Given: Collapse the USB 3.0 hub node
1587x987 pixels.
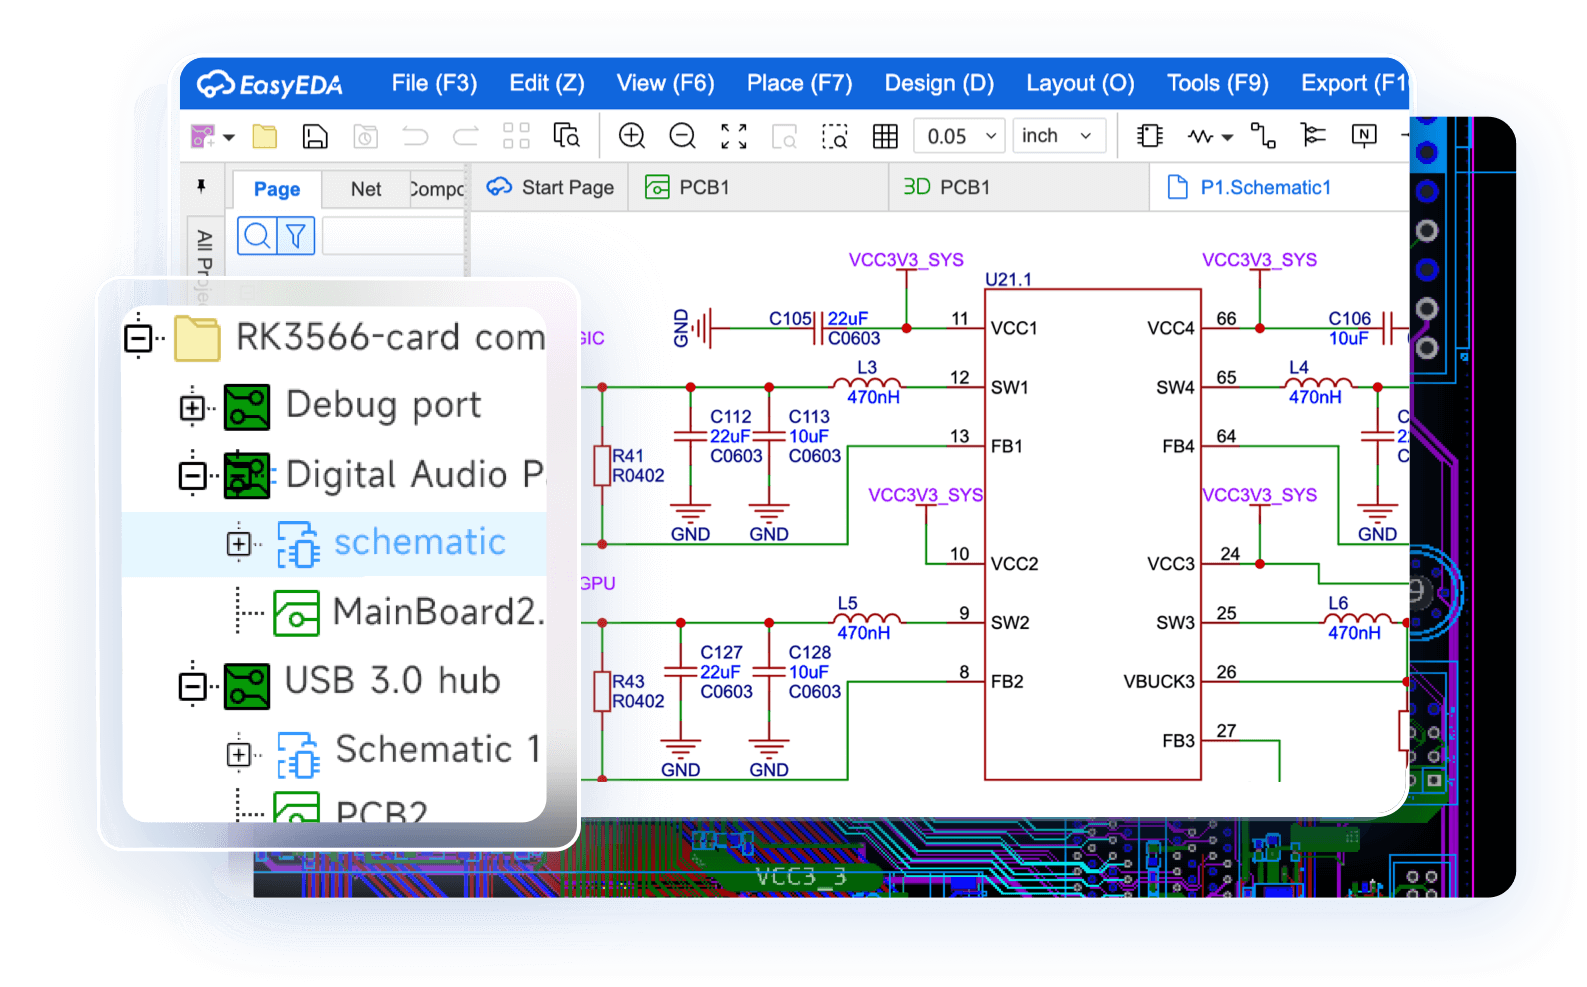Looking at the screenshot, I should click(192, 686).
